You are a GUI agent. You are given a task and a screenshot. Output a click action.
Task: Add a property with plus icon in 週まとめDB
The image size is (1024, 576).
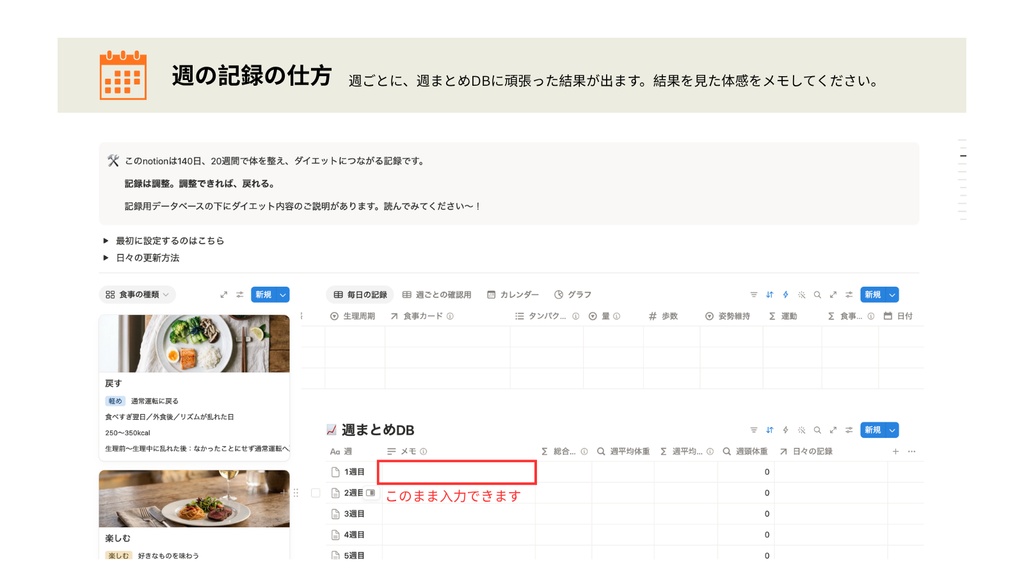click(895, 451)
